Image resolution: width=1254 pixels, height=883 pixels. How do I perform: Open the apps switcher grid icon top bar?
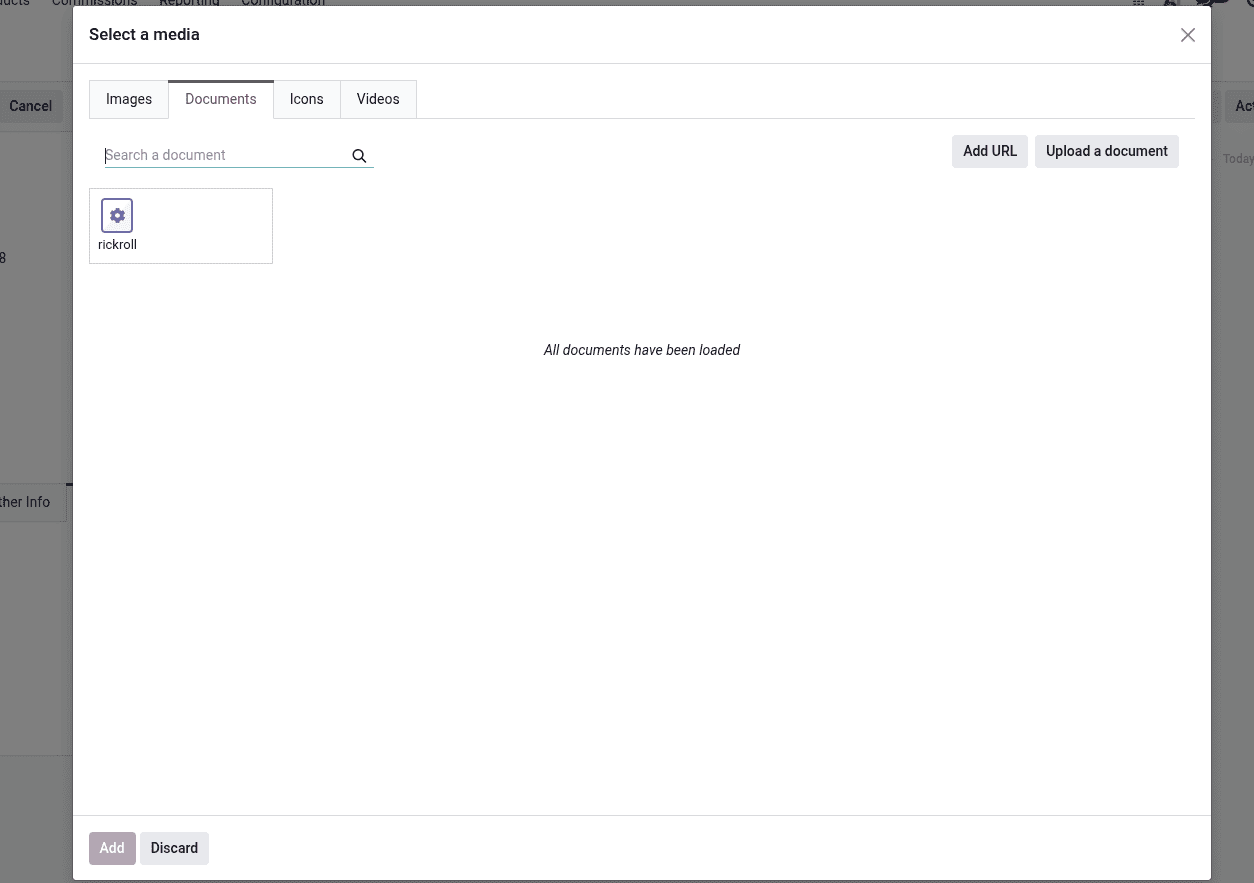1137,4
